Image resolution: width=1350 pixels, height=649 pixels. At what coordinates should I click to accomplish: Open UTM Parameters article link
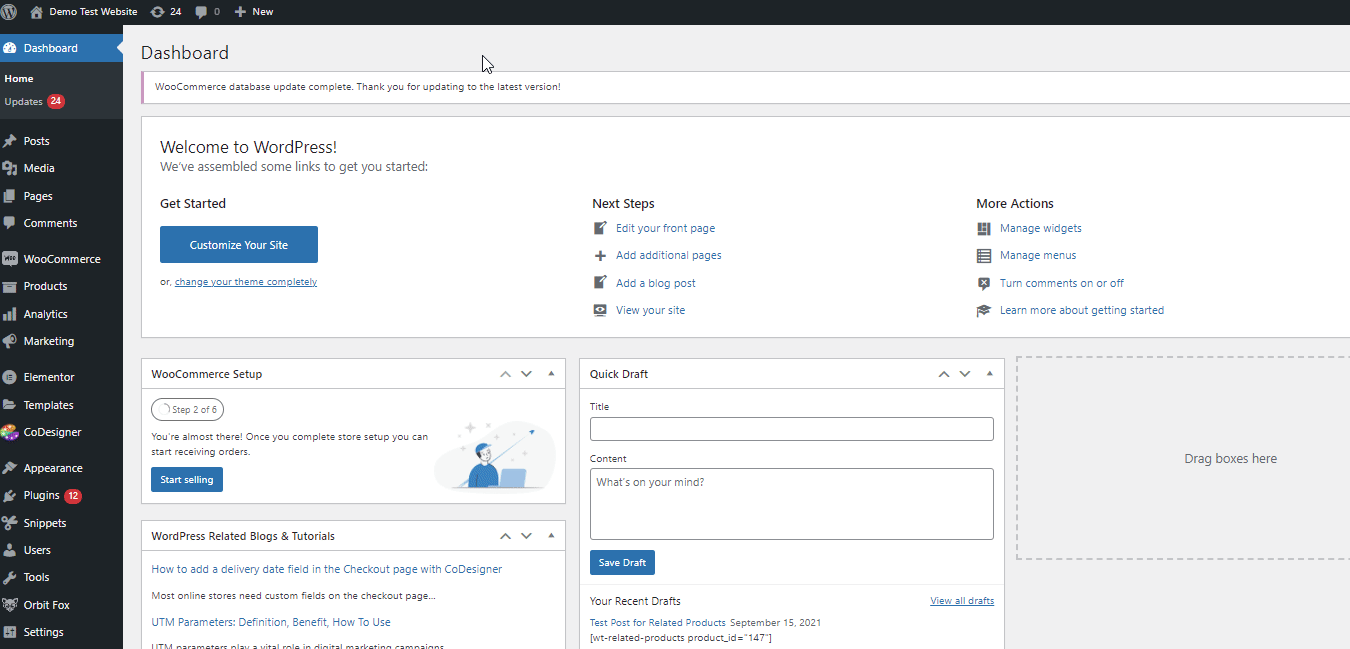271,622
